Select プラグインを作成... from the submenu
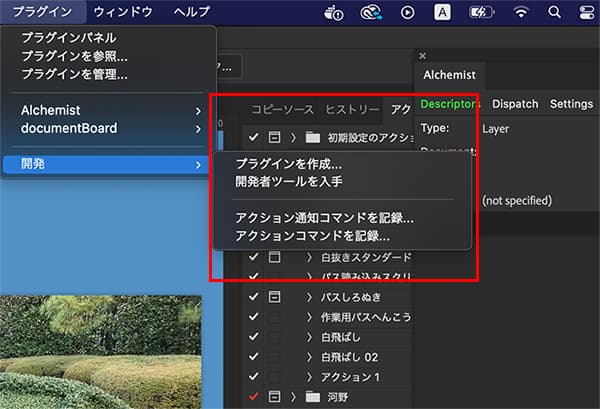 click(288, 164)
